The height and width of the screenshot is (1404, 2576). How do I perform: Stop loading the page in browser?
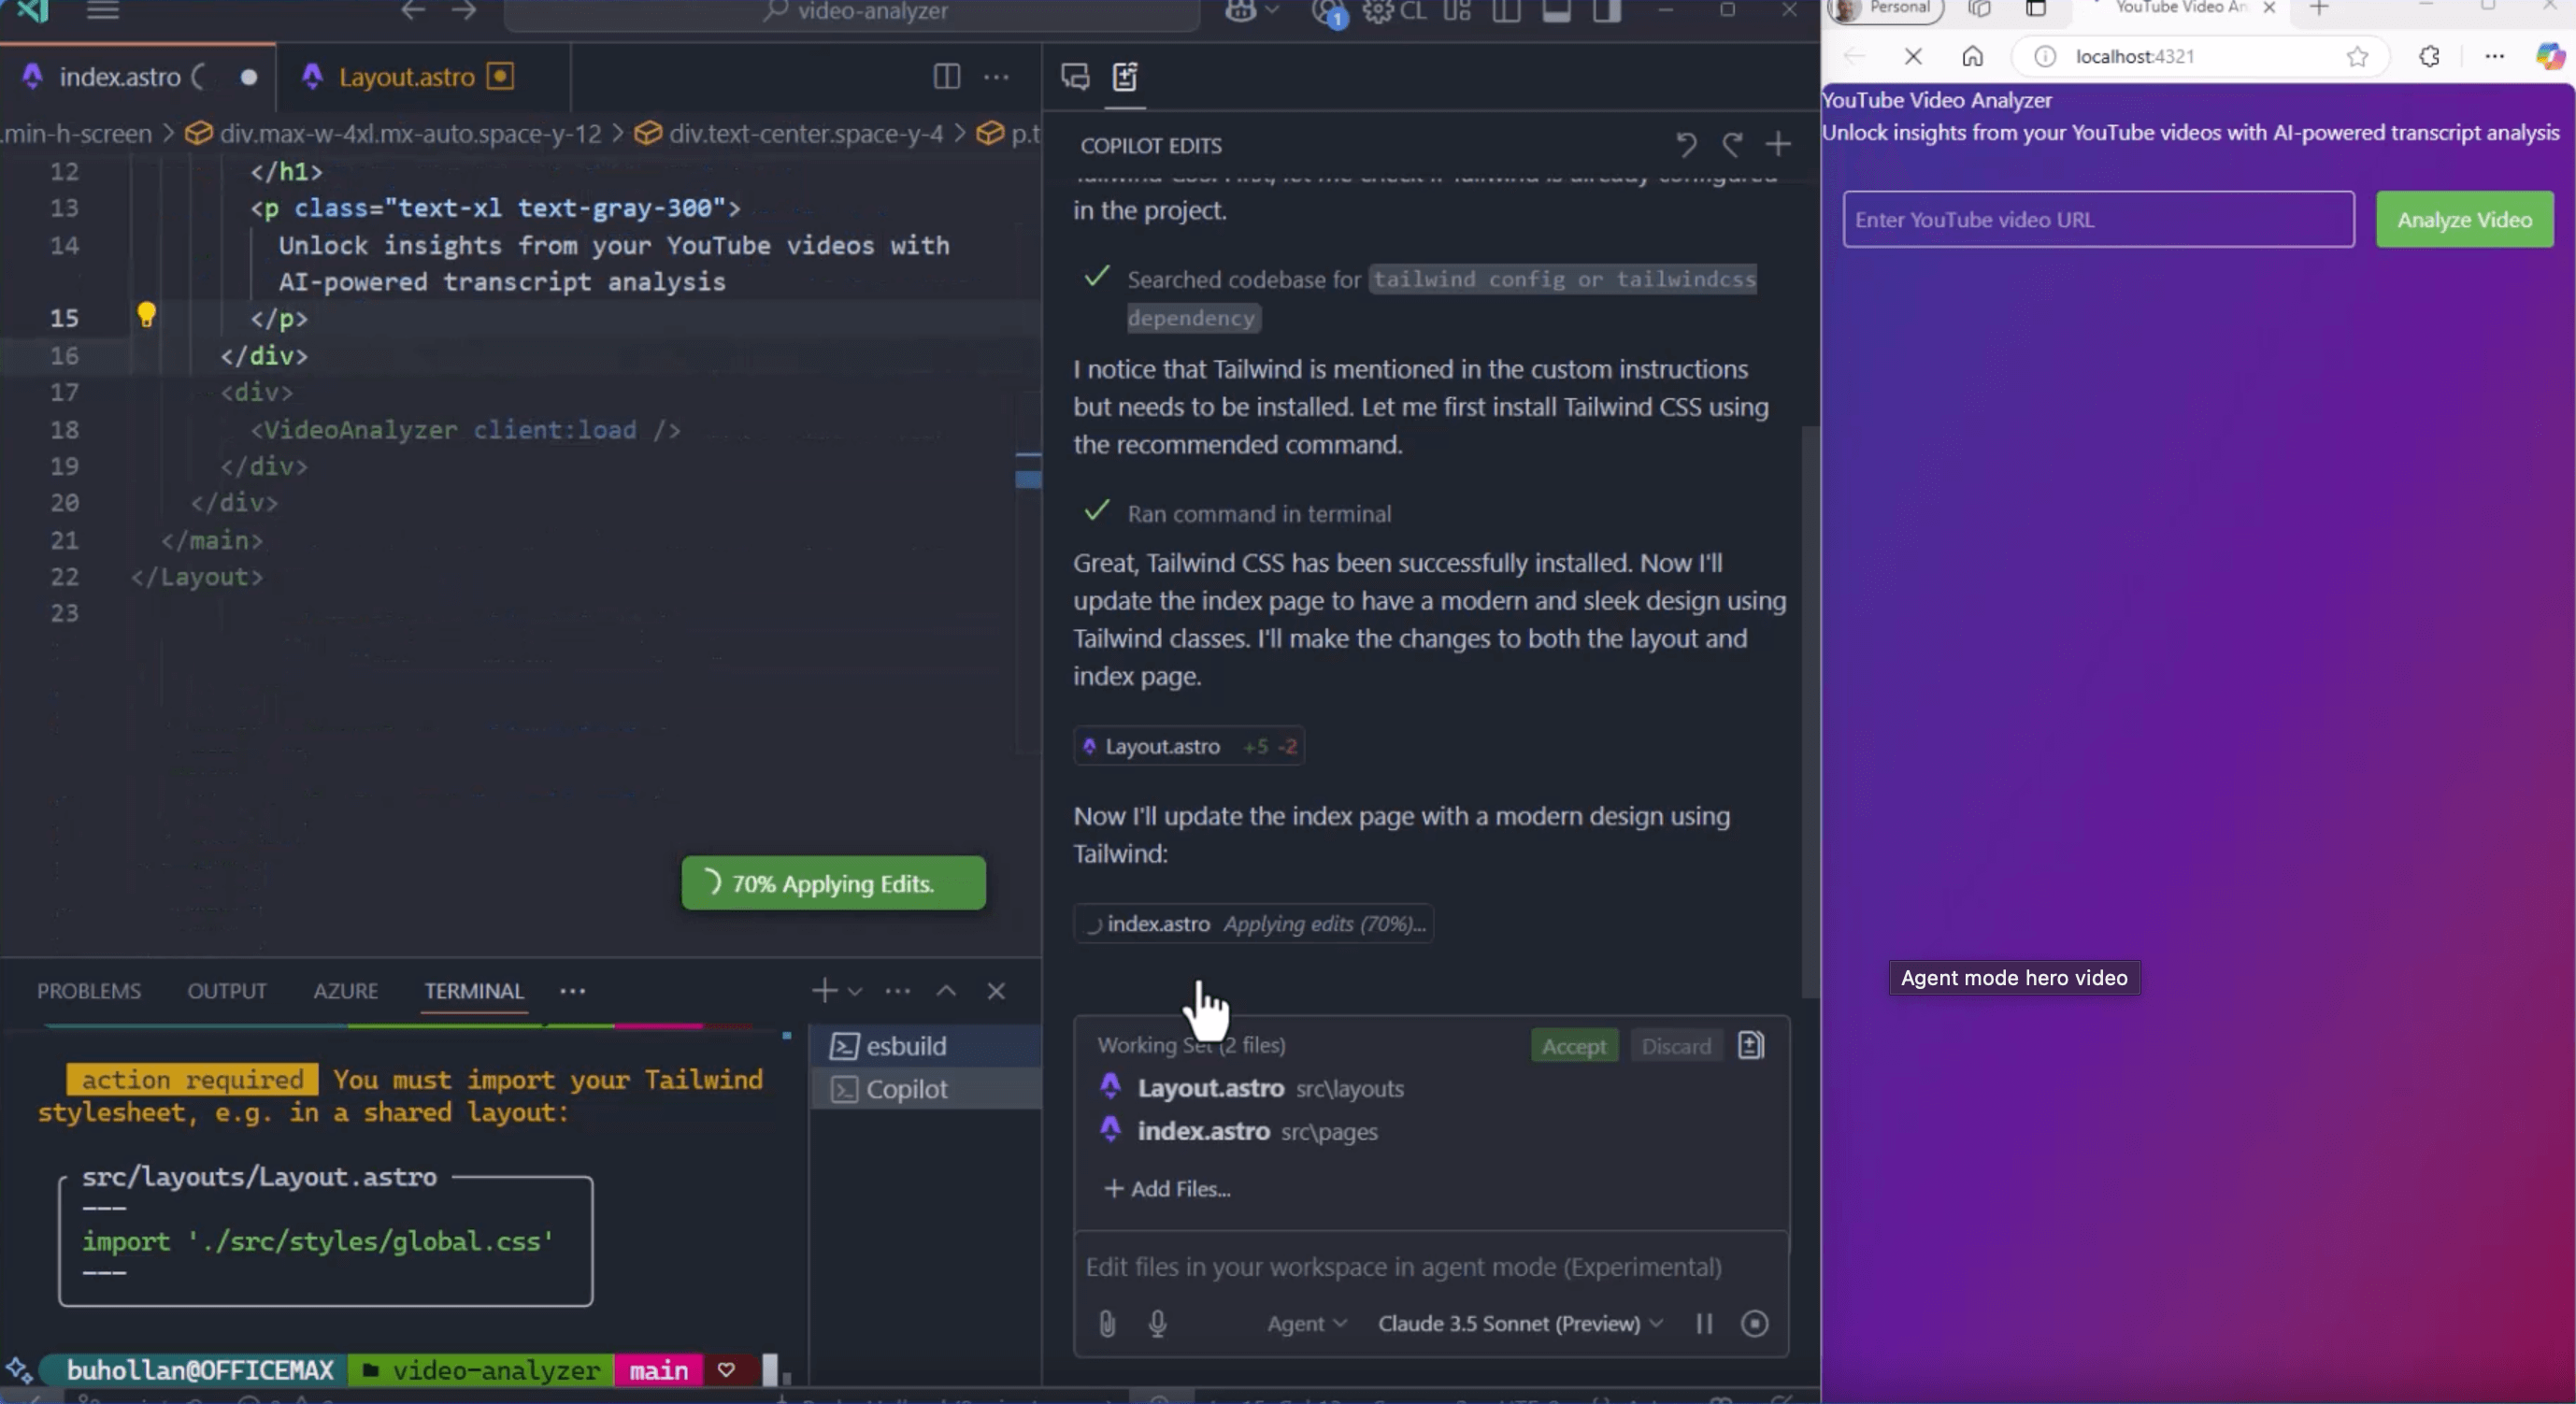point(1913,56)
